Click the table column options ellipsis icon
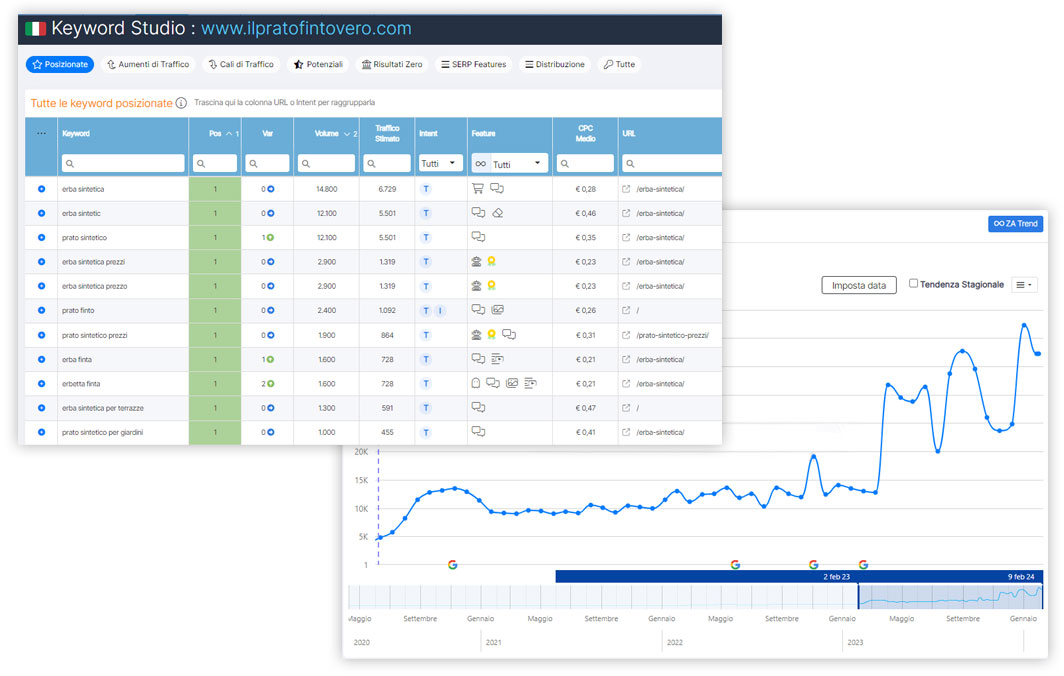1064x676 pixels. pos(41,133)
